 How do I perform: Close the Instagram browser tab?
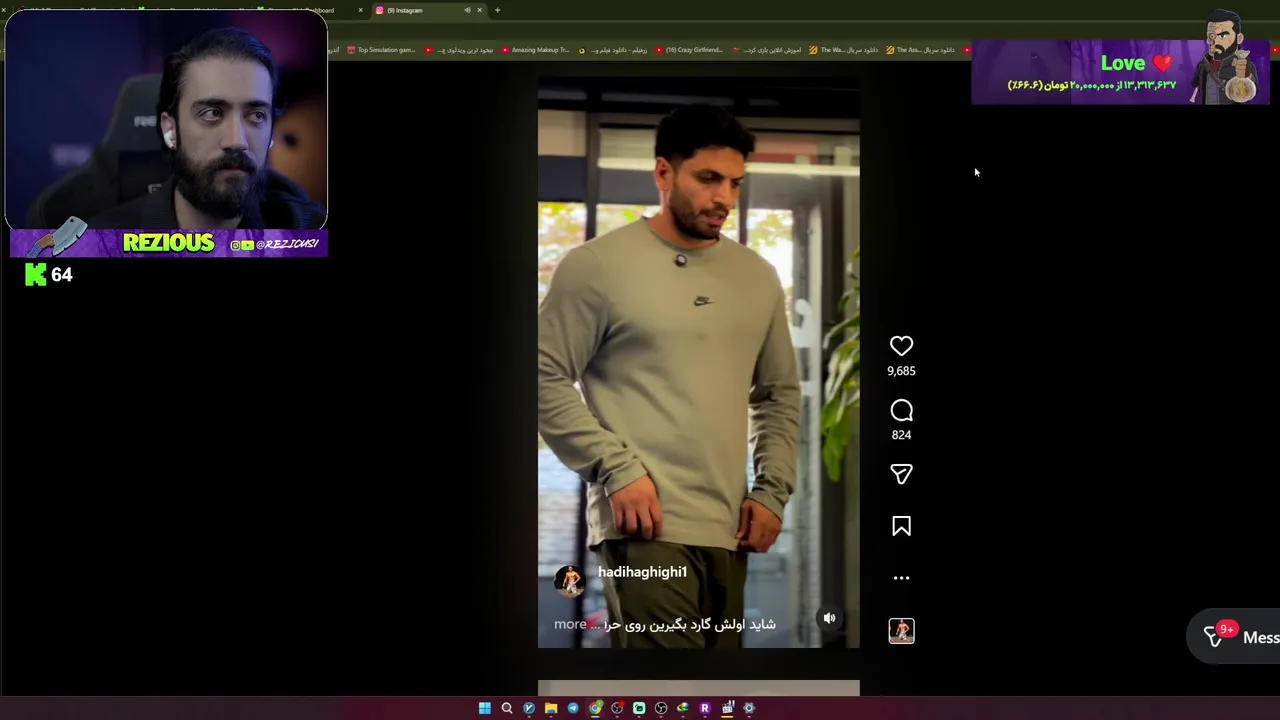click(x=479, y=10)
